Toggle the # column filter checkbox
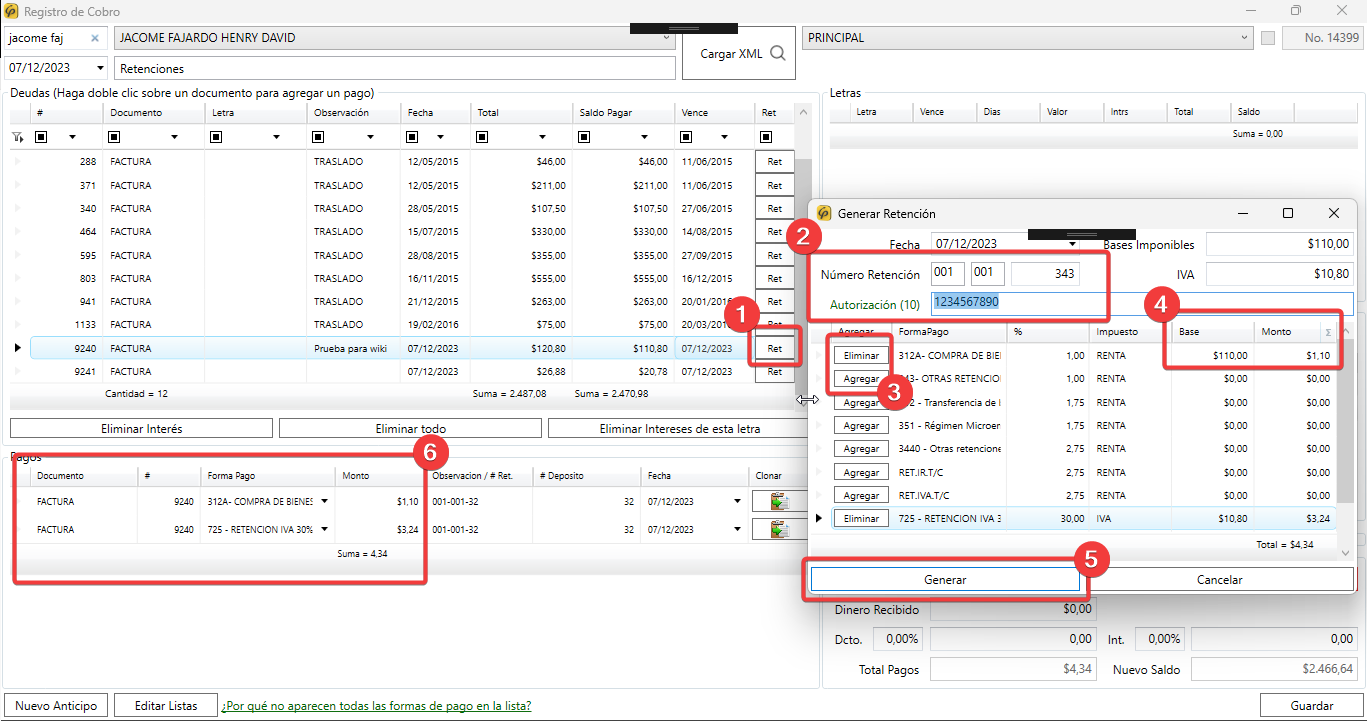 41,137
